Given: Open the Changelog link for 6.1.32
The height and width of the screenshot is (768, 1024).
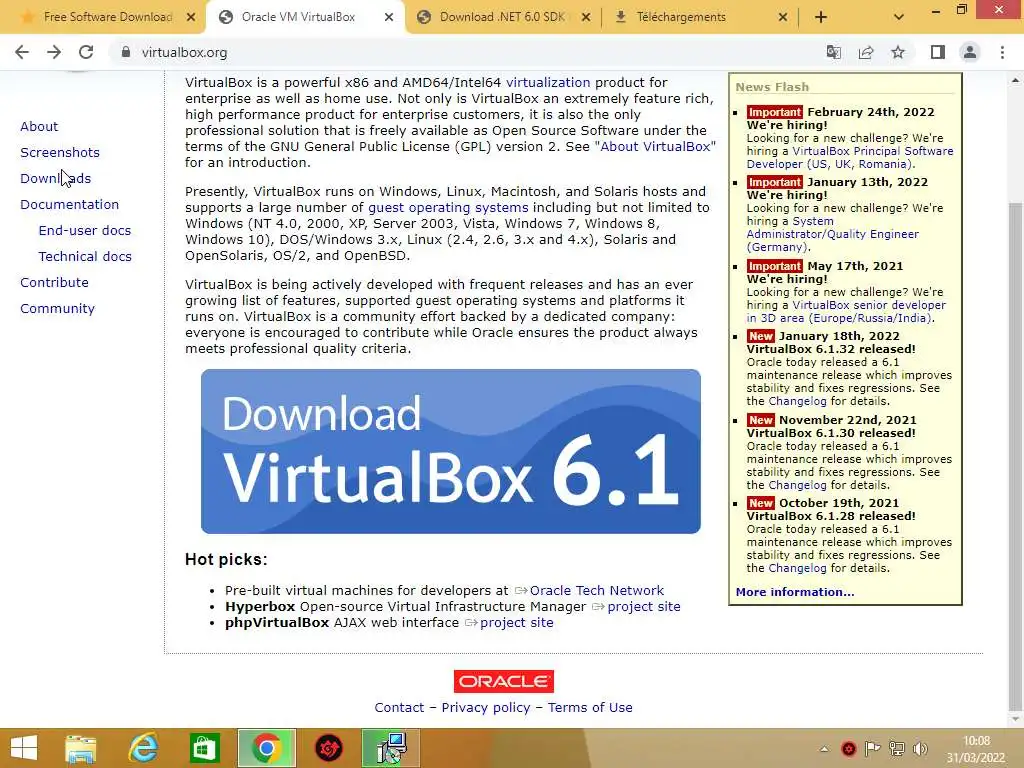Looking at the screenshot, I should click(x=797, y=401).
